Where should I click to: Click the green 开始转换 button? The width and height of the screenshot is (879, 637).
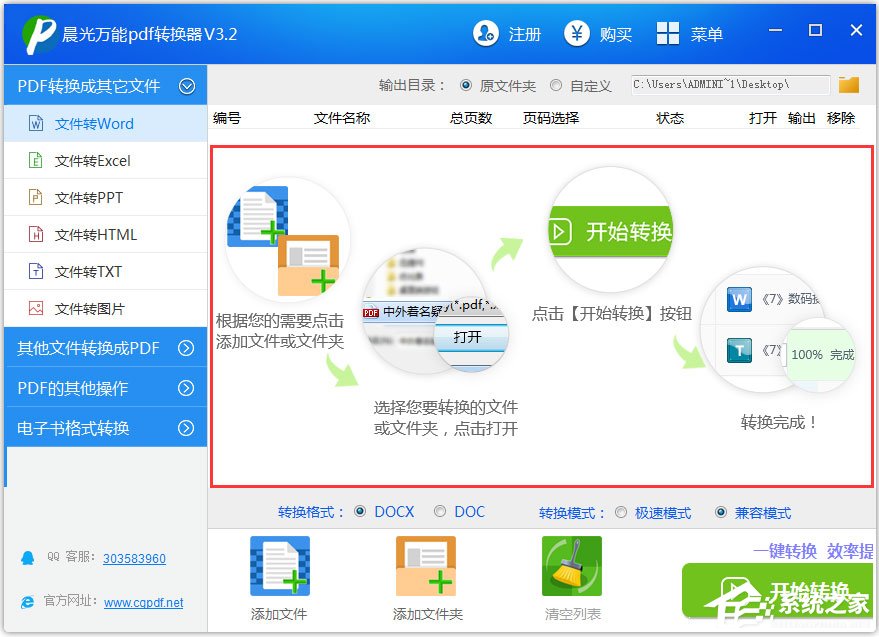pos(778,591)
